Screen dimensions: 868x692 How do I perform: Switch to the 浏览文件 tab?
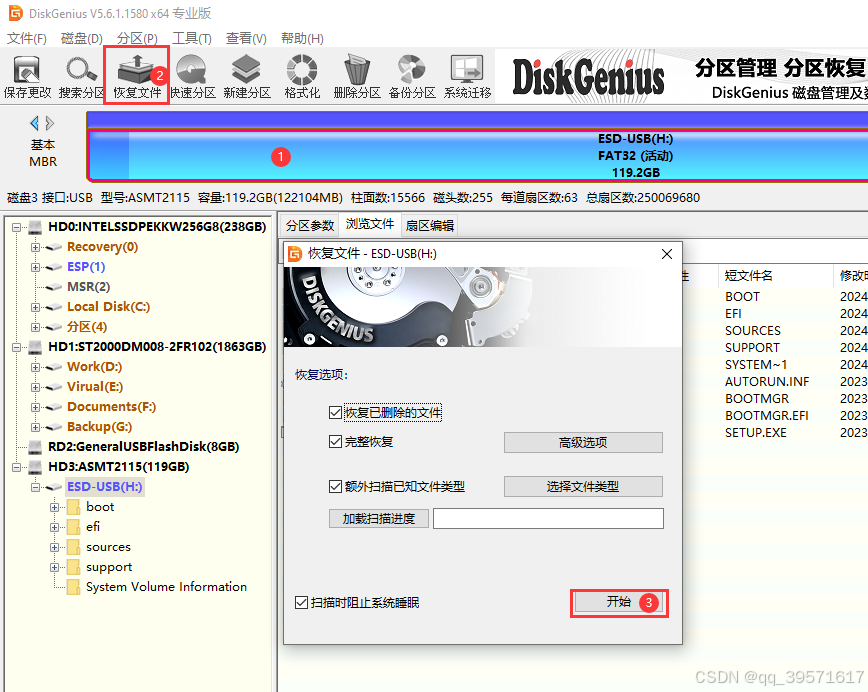370,224
